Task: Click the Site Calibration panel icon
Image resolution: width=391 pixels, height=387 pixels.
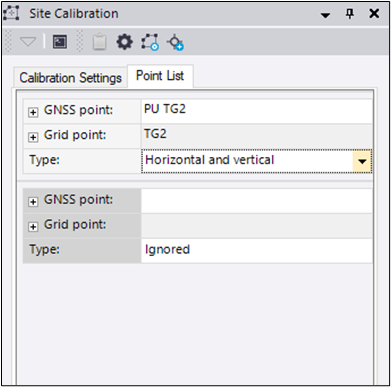Action: point(11,13)
